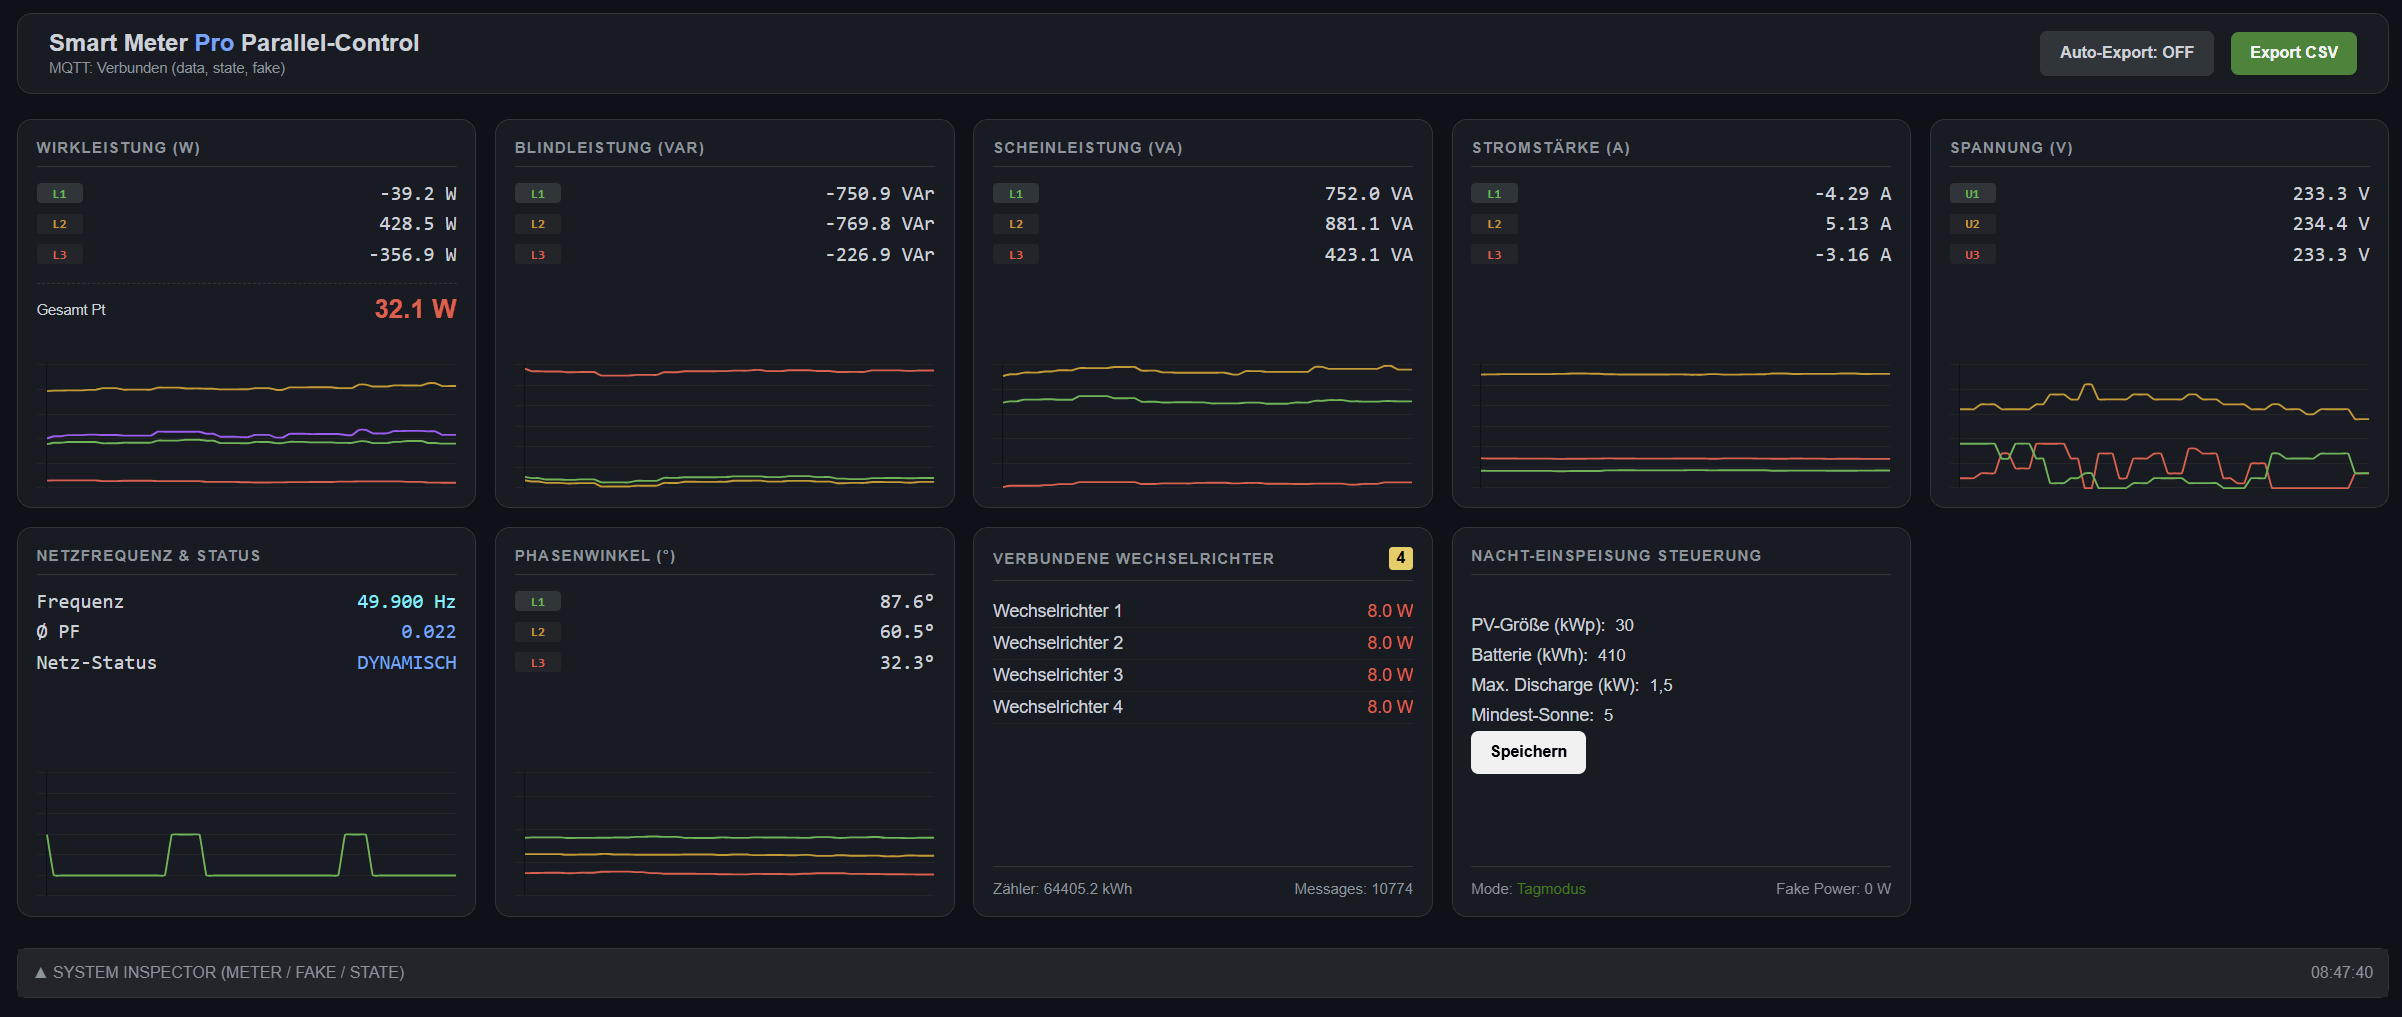The width and height of the screenshot is (2402, 1017).
Task: Click the L3 badge in Phasenwinkel panel
Action: coord(538,663)
